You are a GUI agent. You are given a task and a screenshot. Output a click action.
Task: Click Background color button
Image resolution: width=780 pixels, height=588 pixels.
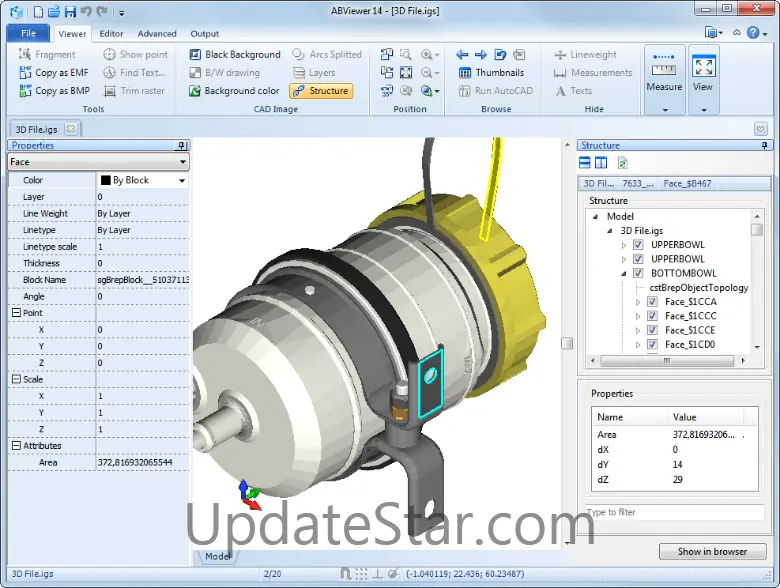234,91
